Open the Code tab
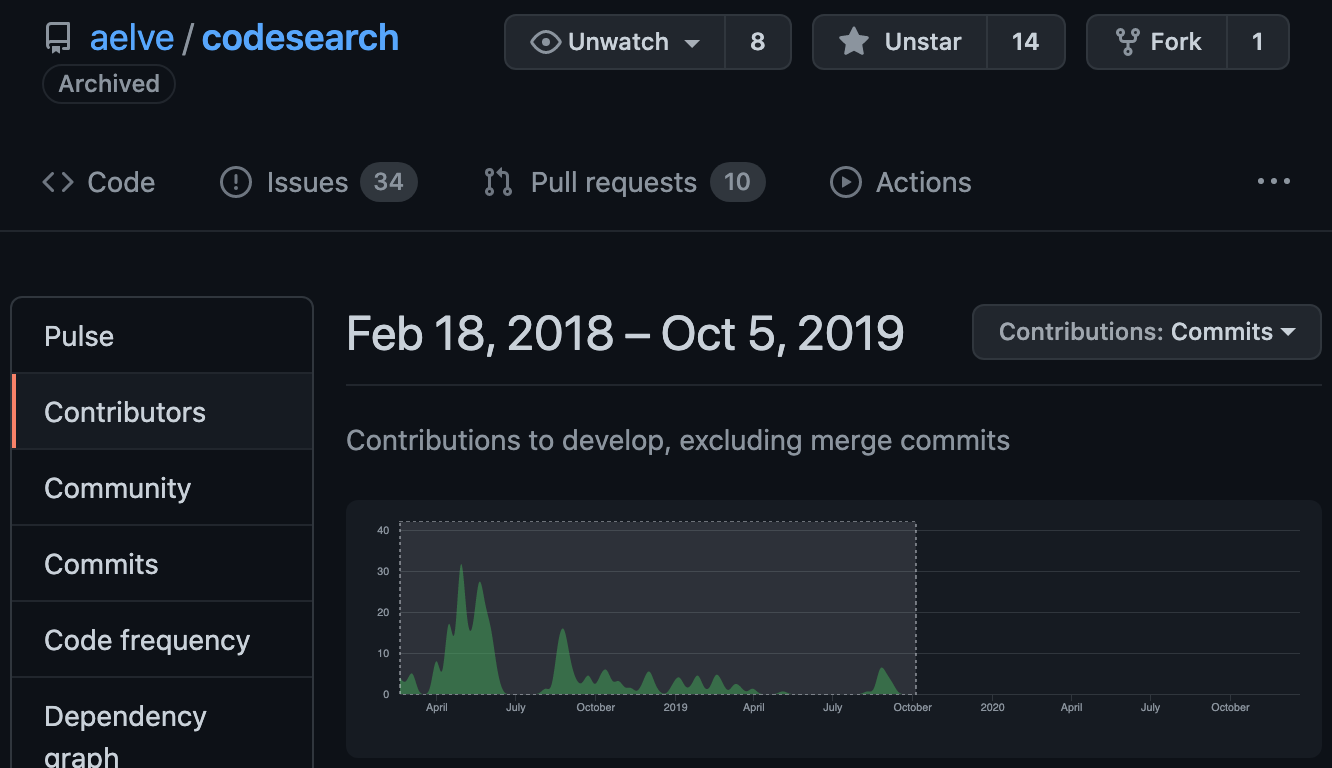This screenshot has width=1332, height=768. tap(99, 182)
